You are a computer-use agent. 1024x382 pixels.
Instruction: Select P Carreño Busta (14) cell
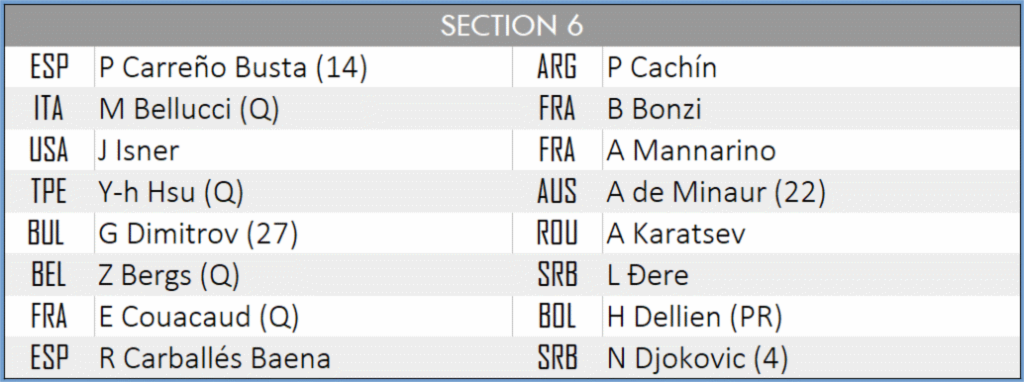click(x=303, y=67)
